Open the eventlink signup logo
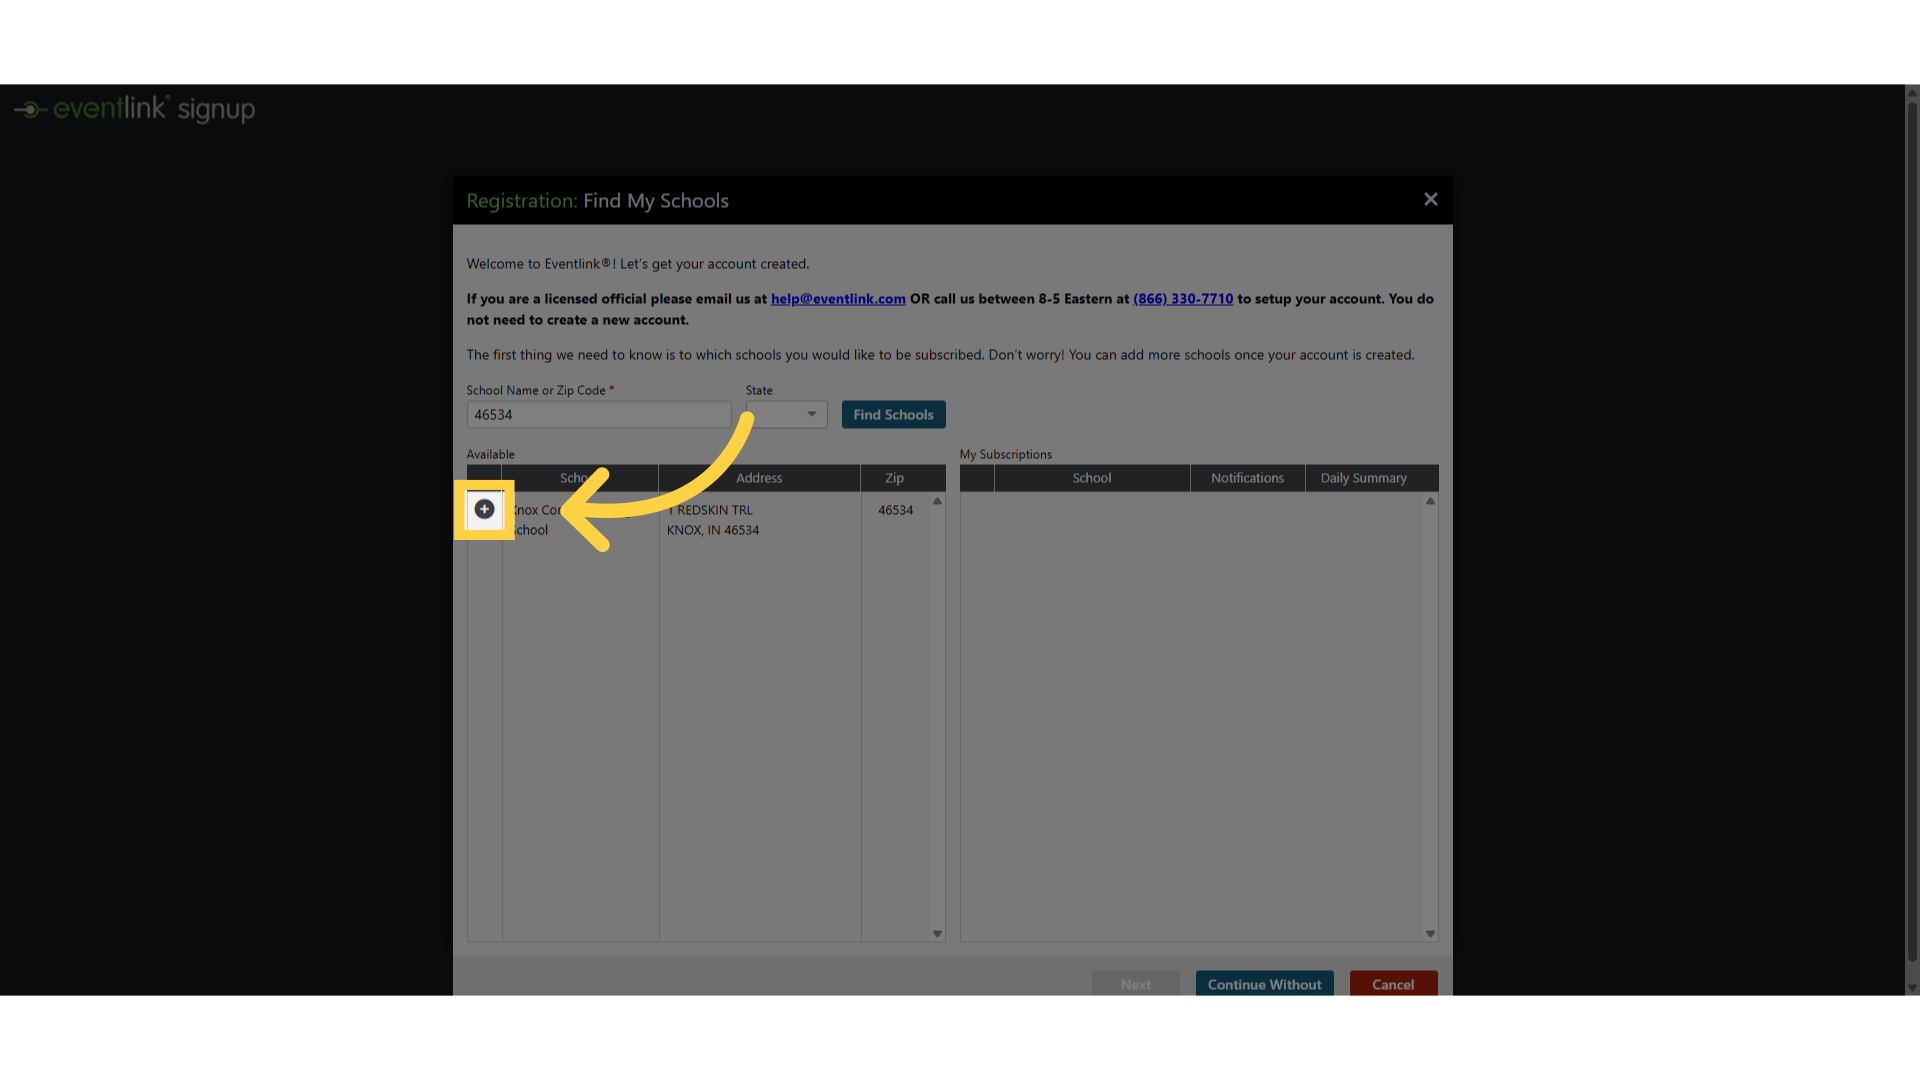Image resolution: width=1920 pixels, height=1080 pixels. coord(135,108)
